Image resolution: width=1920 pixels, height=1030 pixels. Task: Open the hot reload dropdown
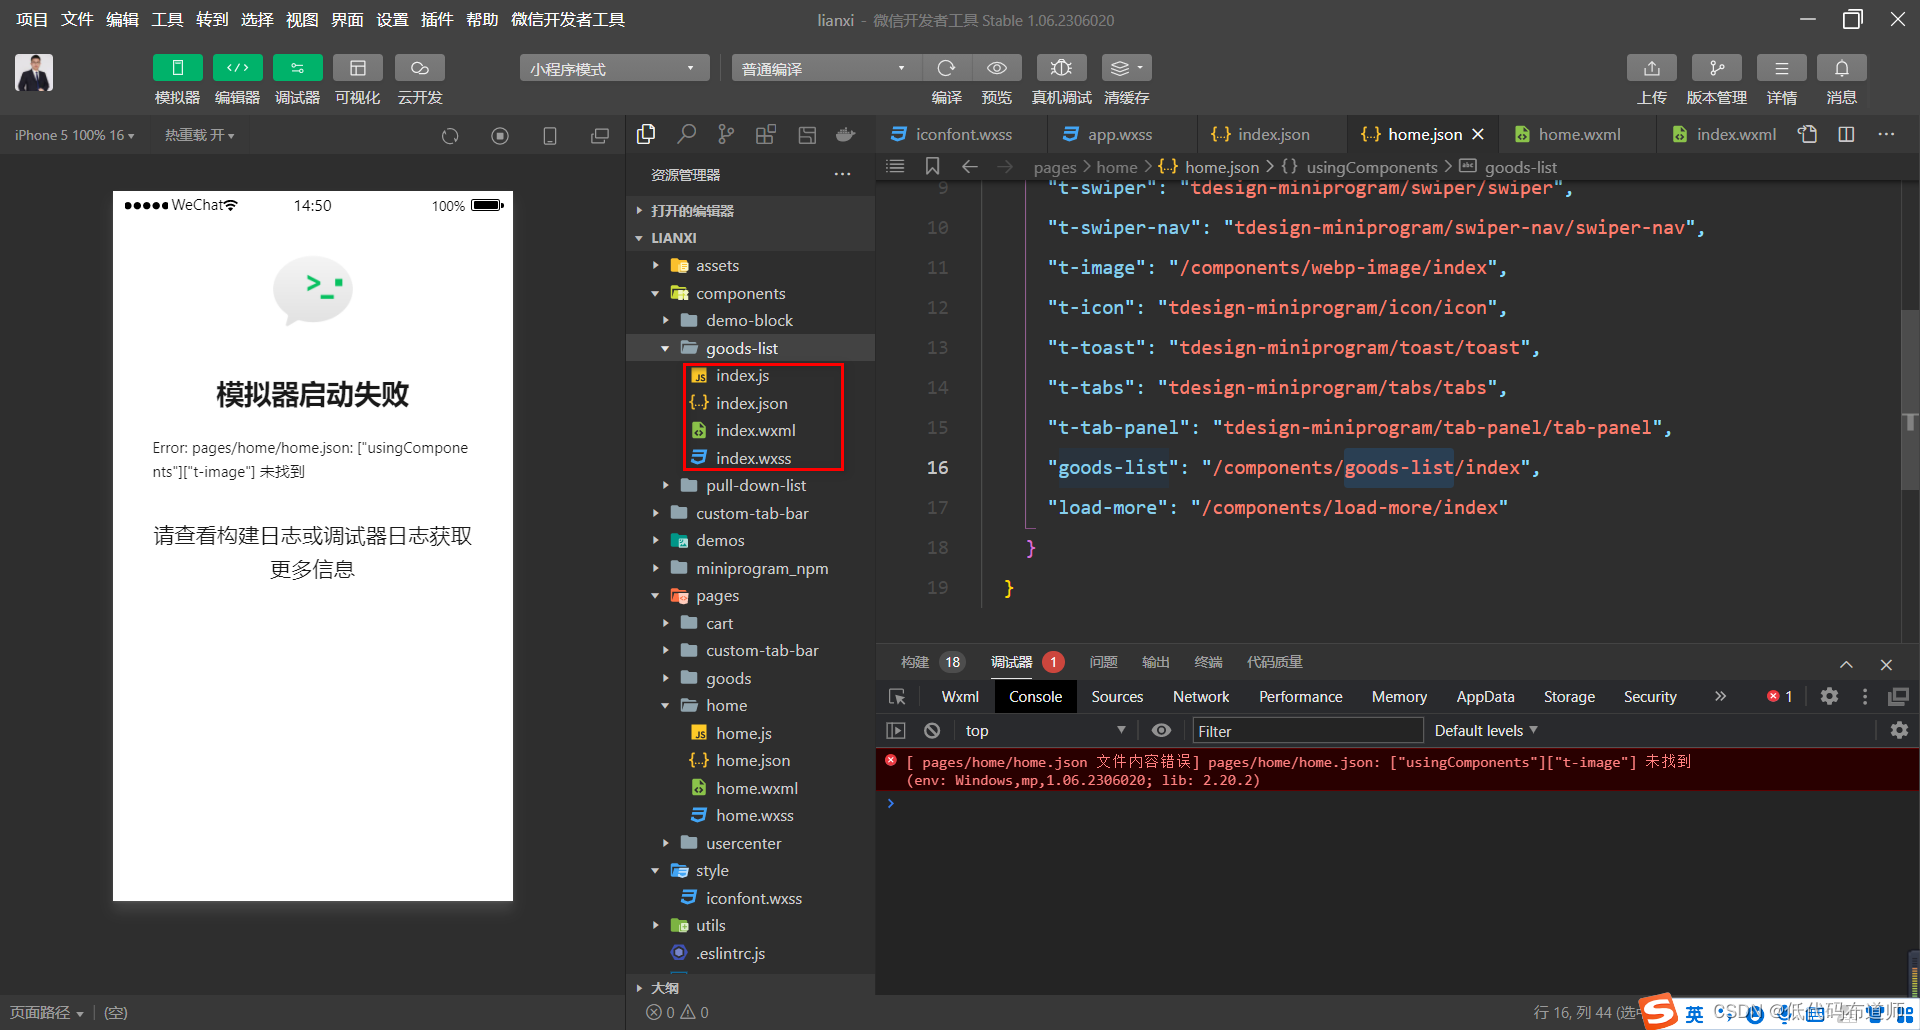coord(200,135)
